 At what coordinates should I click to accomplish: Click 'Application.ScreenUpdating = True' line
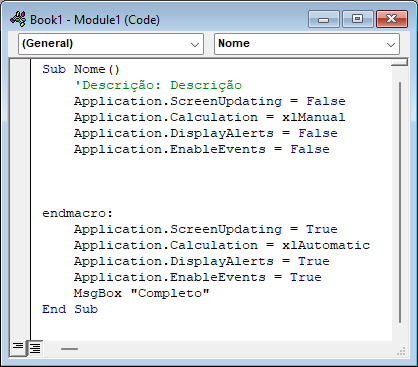(x=206, y=229)
